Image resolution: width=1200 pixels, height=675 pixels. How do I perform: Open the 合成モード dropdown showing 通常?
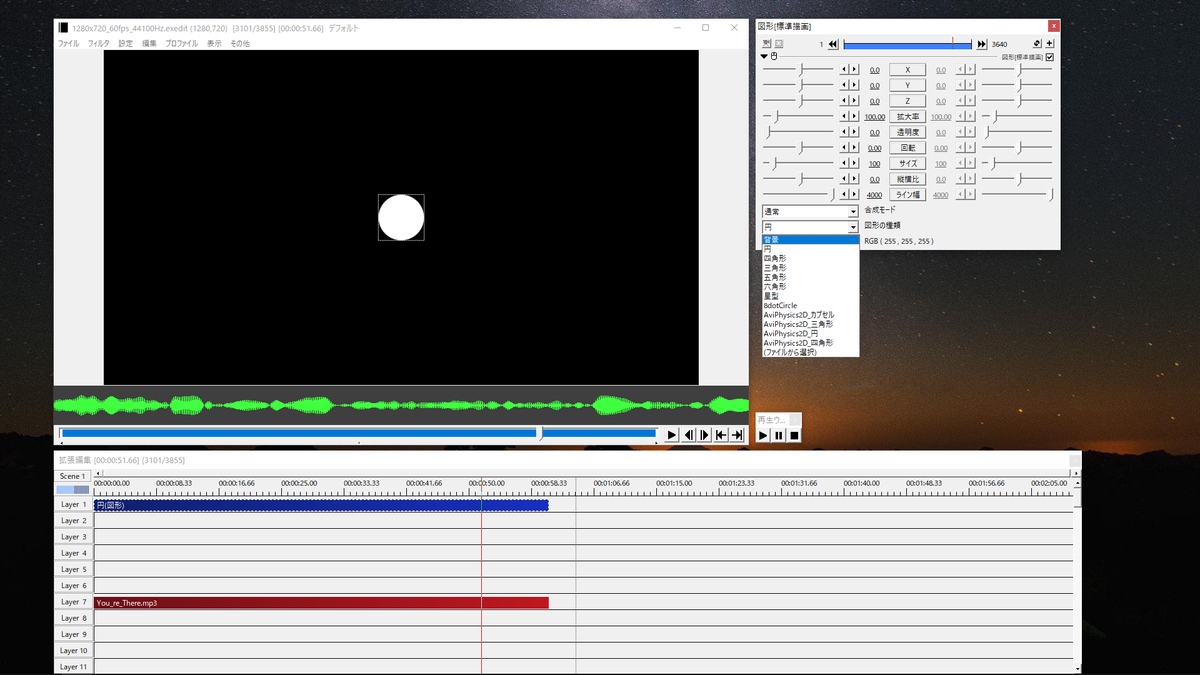810,211
